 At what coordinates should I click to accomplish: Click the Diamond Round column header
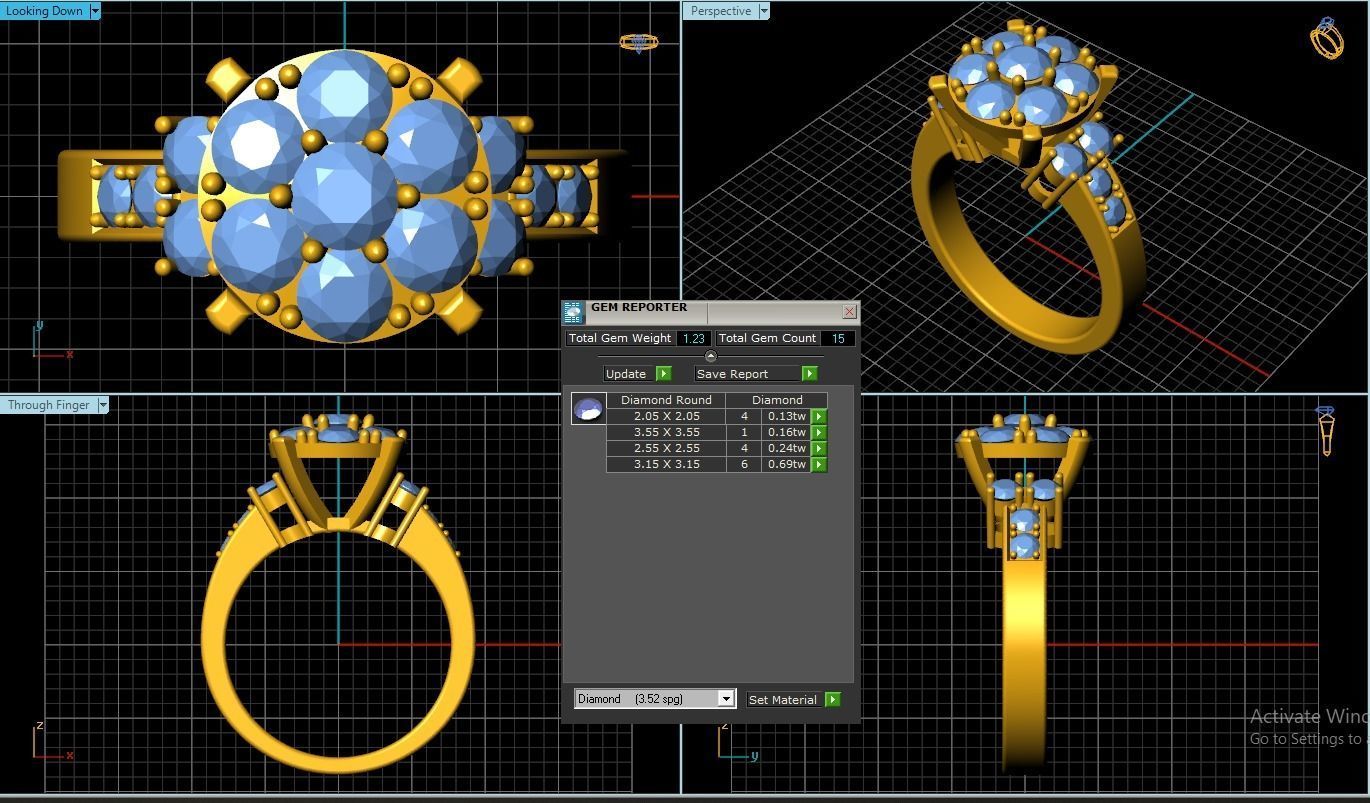pos(666,400)
